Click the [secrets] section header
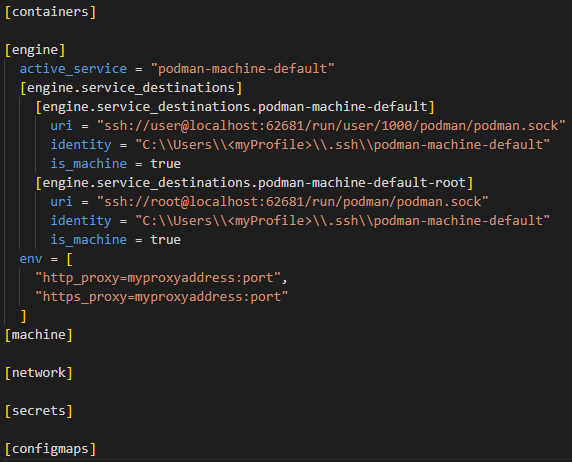 click(39, 411)
